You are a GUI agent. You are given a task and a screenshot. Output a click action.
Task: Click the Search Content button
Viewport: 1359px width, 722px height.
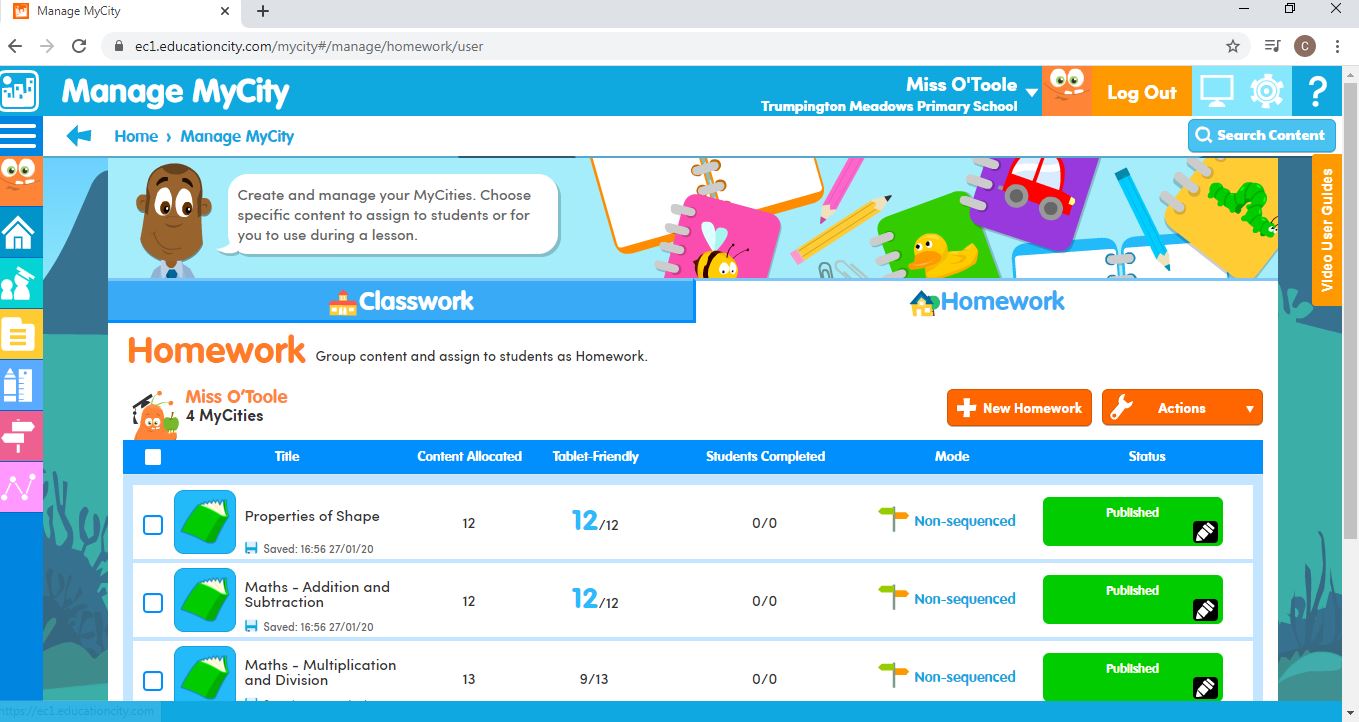(x=1261, y=135)
